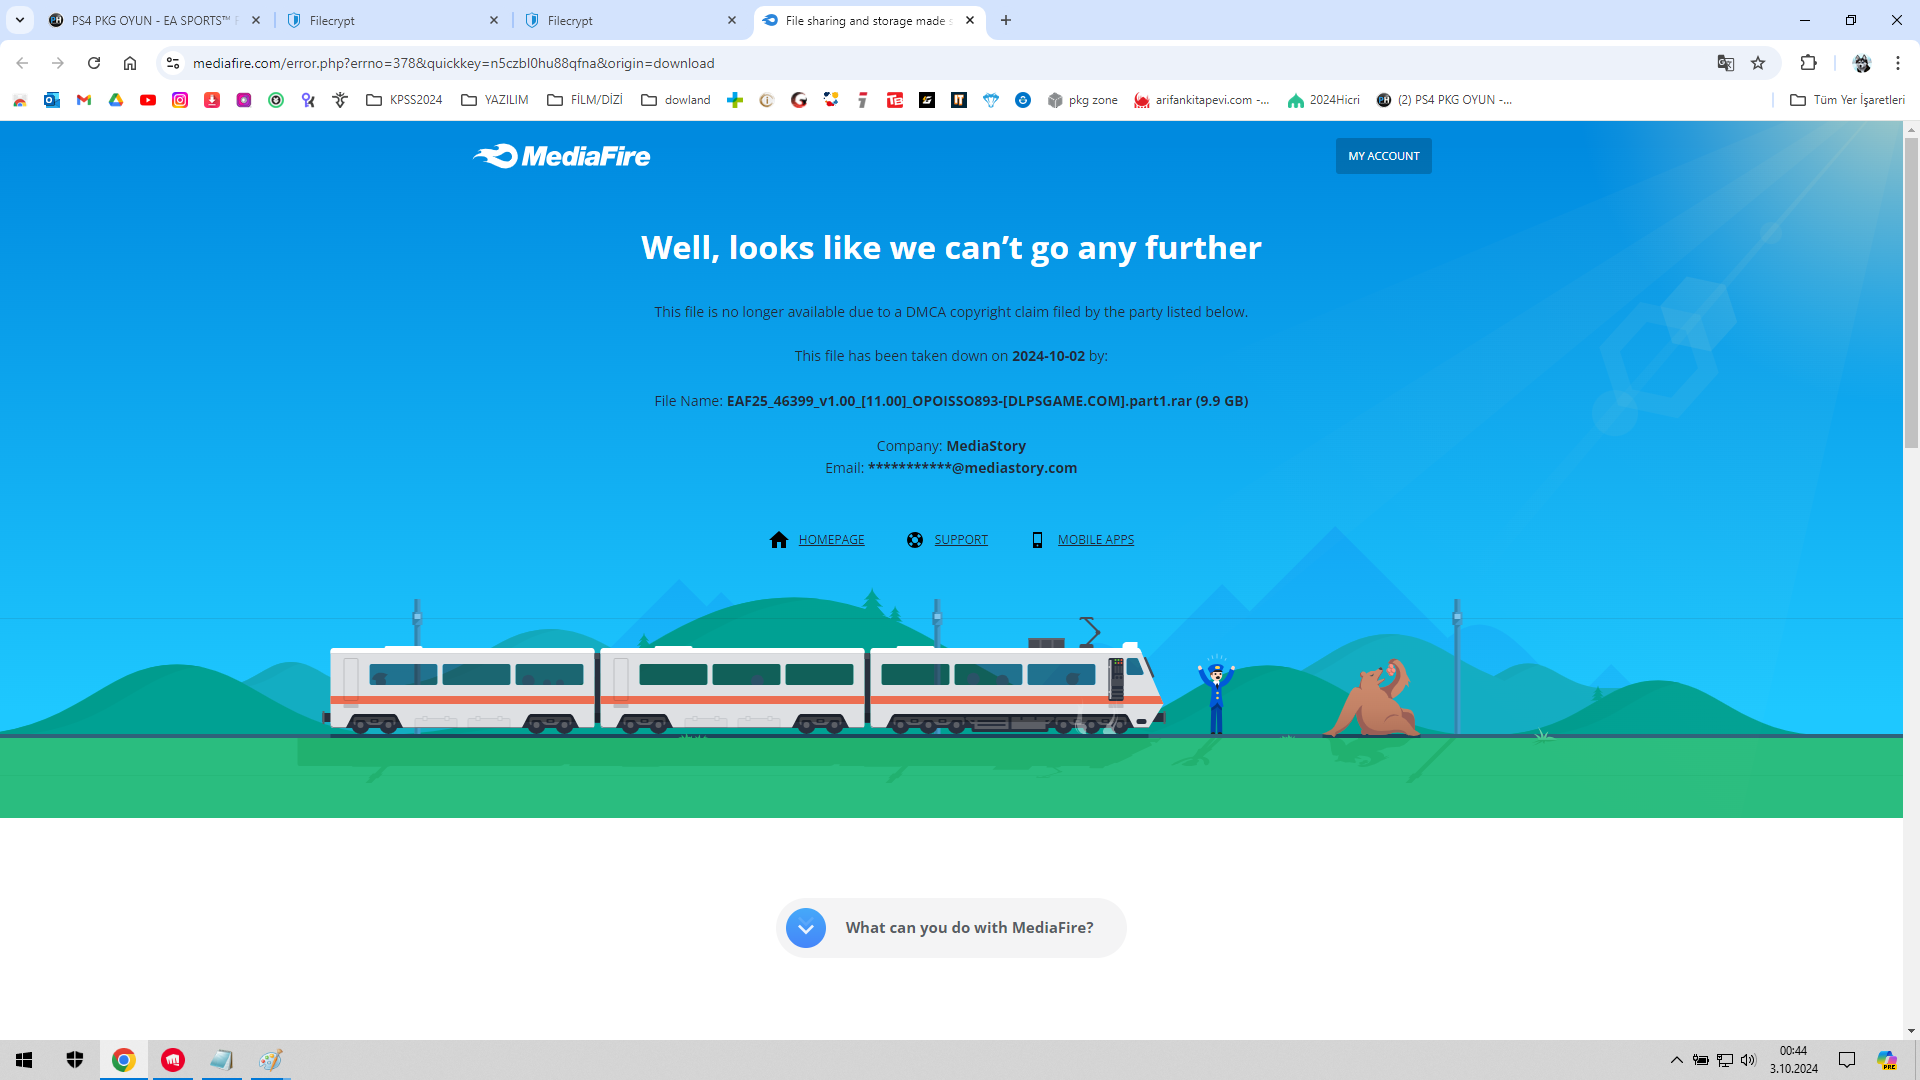Open the Chrome extensions puzzle icon
This screenshot has height=1080, width=1920.
click(x=1808, y=63)
